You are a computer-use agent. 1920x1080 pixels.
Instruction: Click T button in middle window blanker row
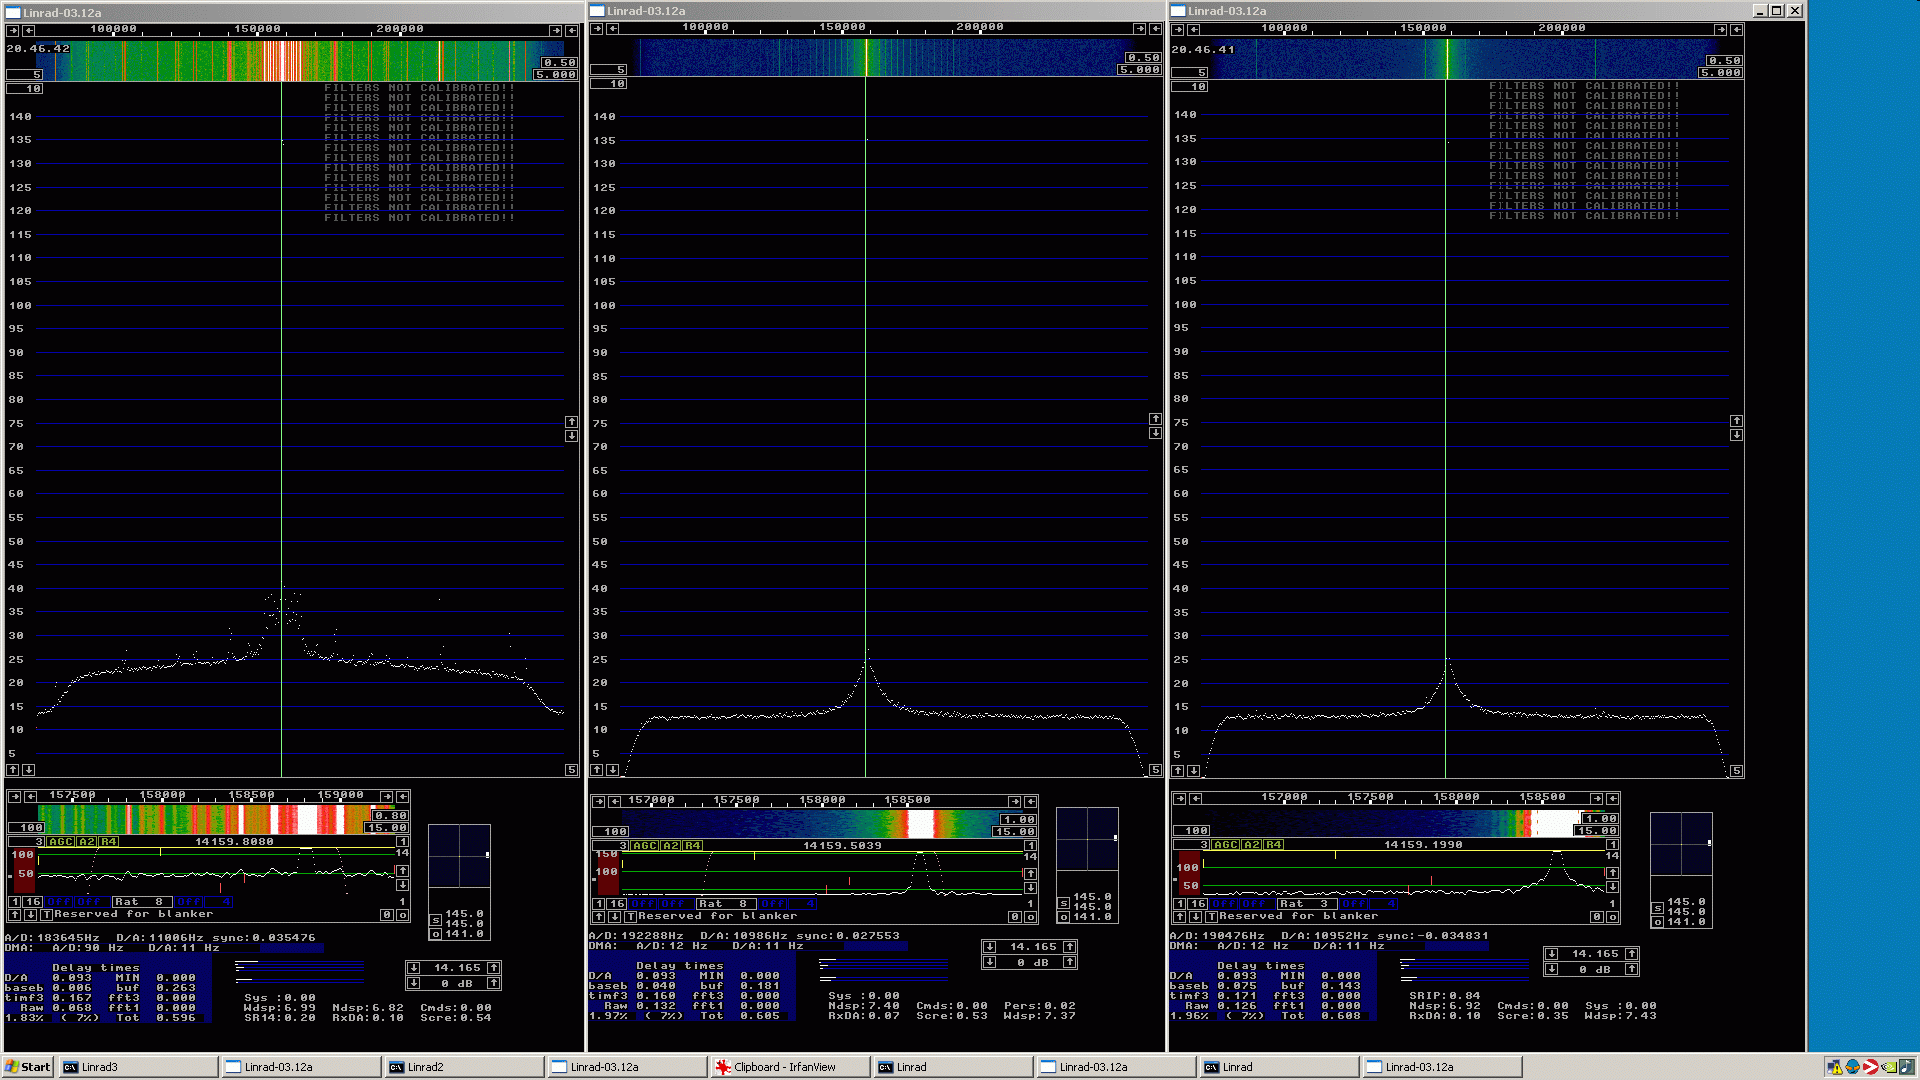[x=630, y=917]
